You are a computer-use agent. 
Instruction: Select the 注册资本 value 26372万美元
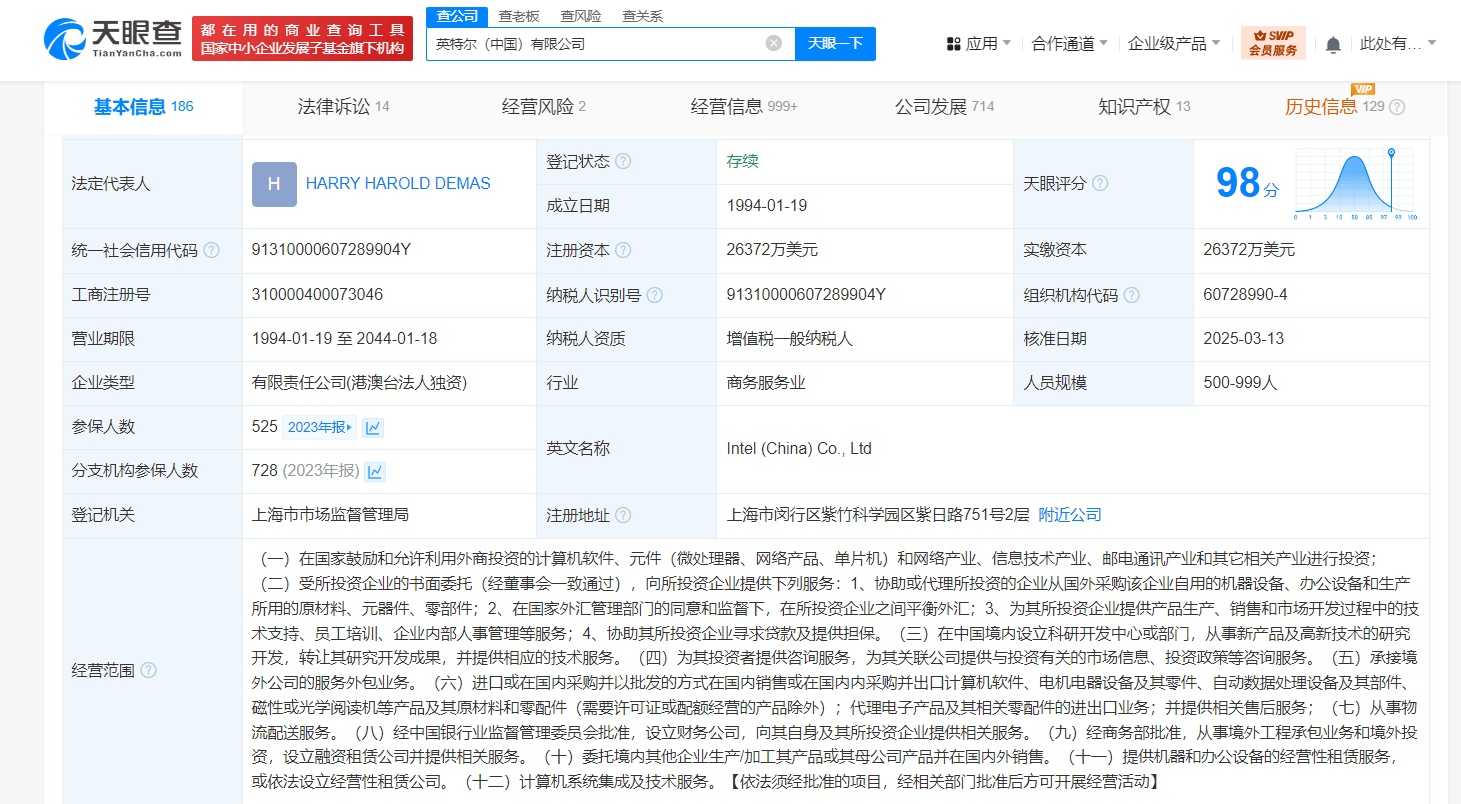[x=772, y=250]
